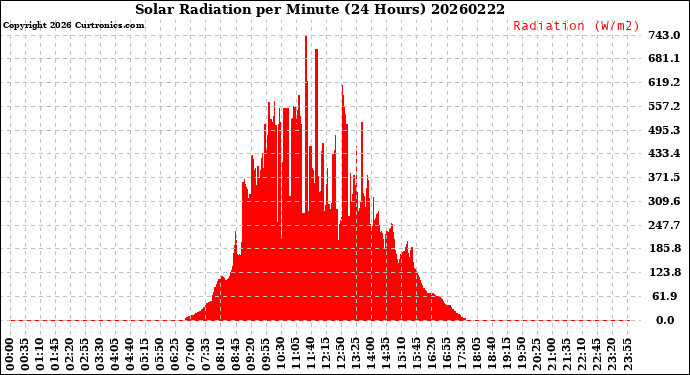This screenshot has height=375, width=690.
Task: Click the 01:10 time label
Action: [40, 355]
